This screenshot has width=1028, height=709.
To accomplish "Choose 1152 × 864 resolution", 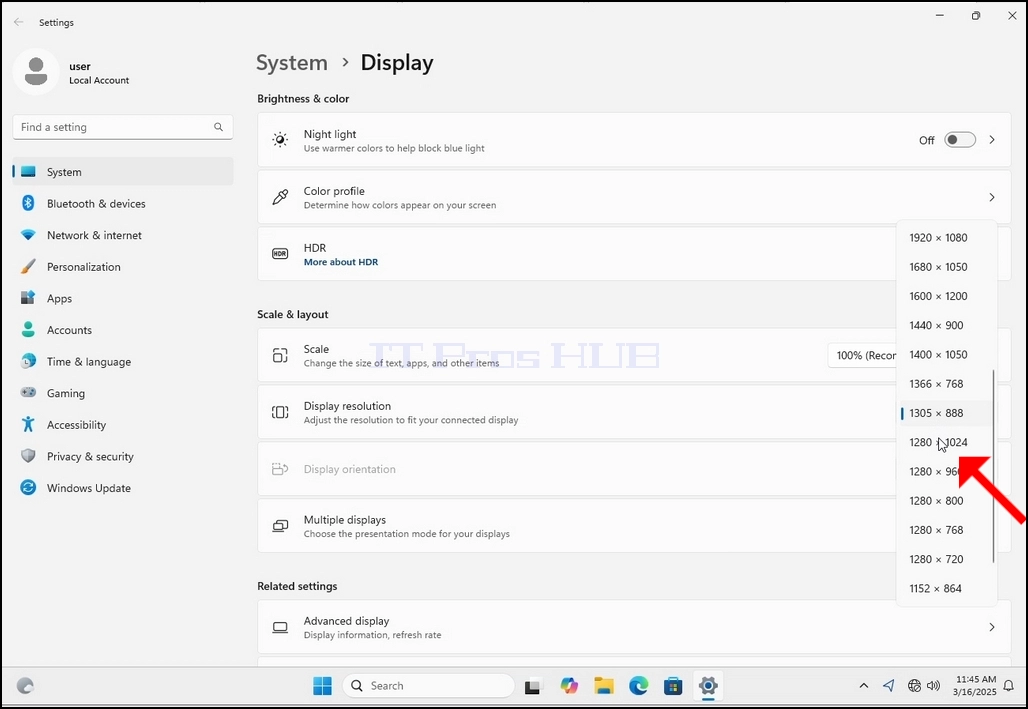I will click(x=945, y=588).
